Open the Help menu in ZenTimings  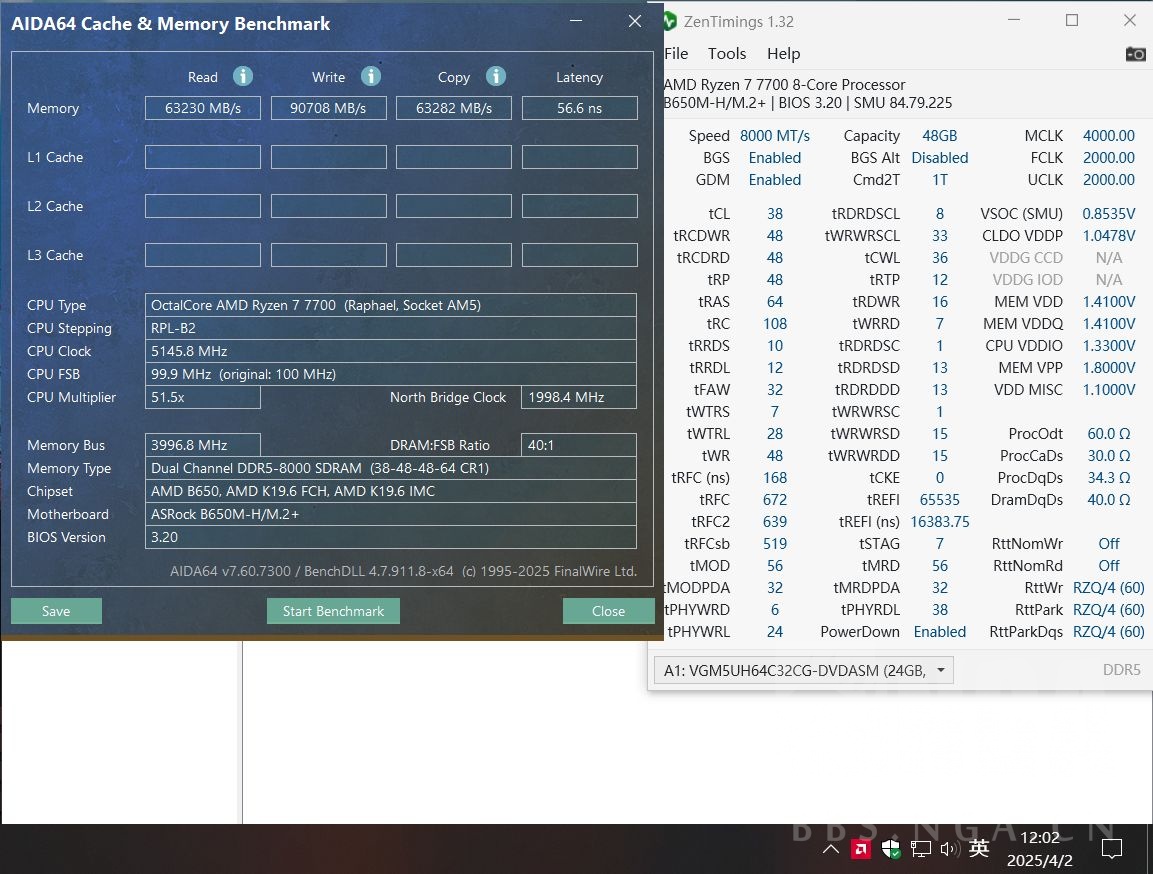783,53
